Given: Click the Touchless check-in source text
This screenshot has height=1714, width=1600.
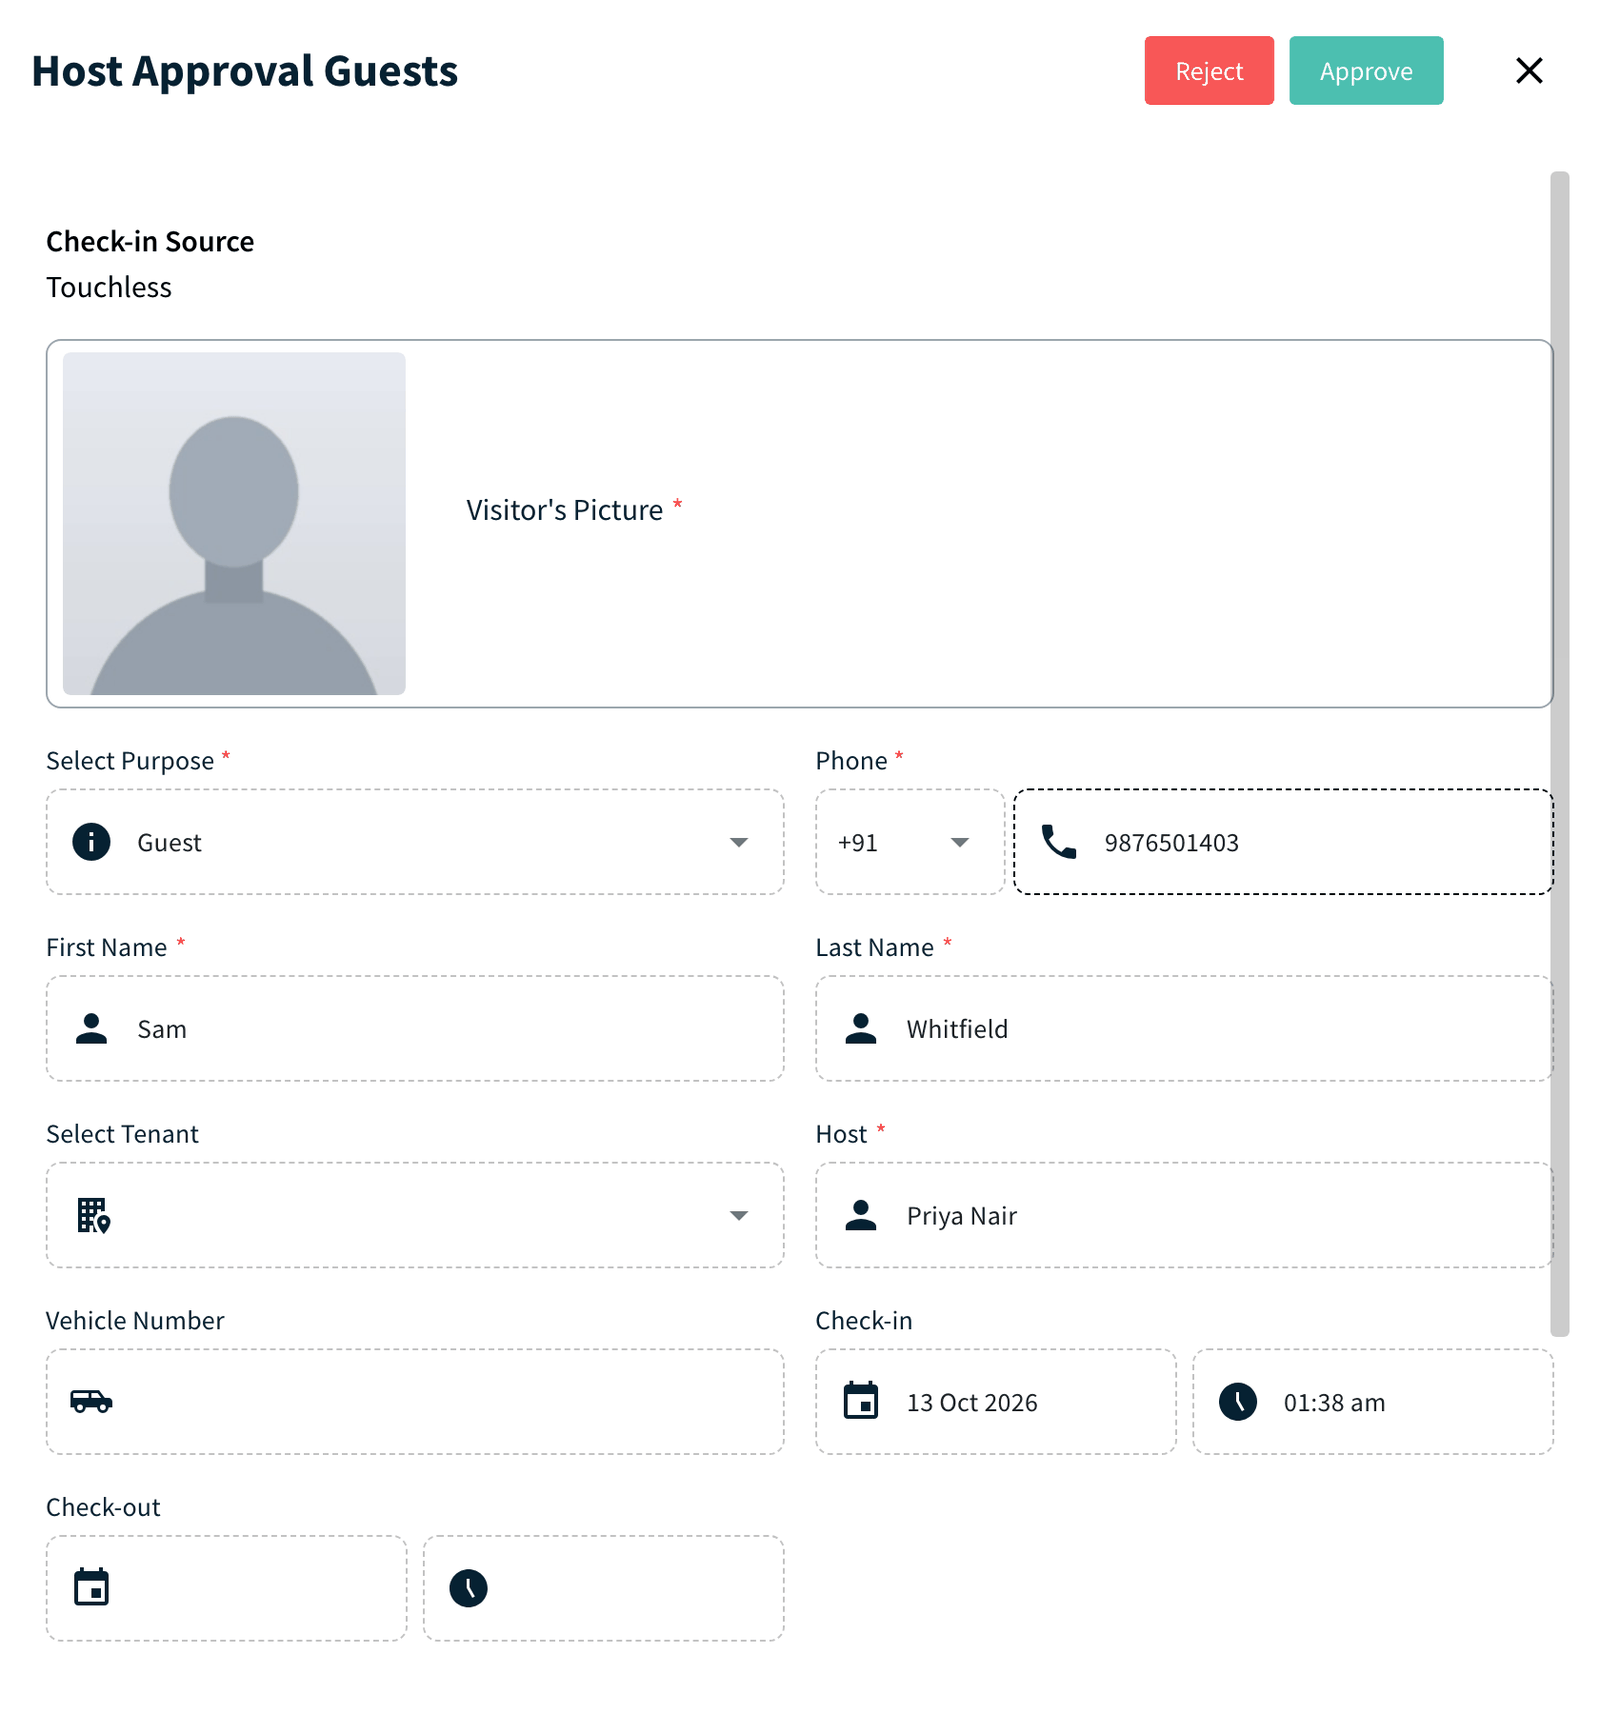Looking at the screenshot, I should point(109,288).
